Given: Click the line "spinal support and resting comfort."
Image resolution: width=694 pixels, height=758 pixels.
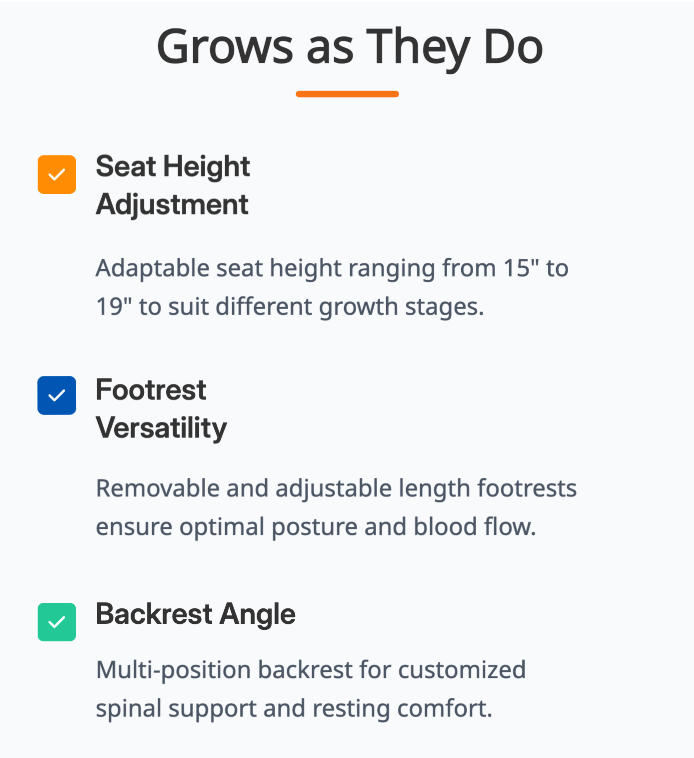Looking at the screenshot, I should point(294,709).
